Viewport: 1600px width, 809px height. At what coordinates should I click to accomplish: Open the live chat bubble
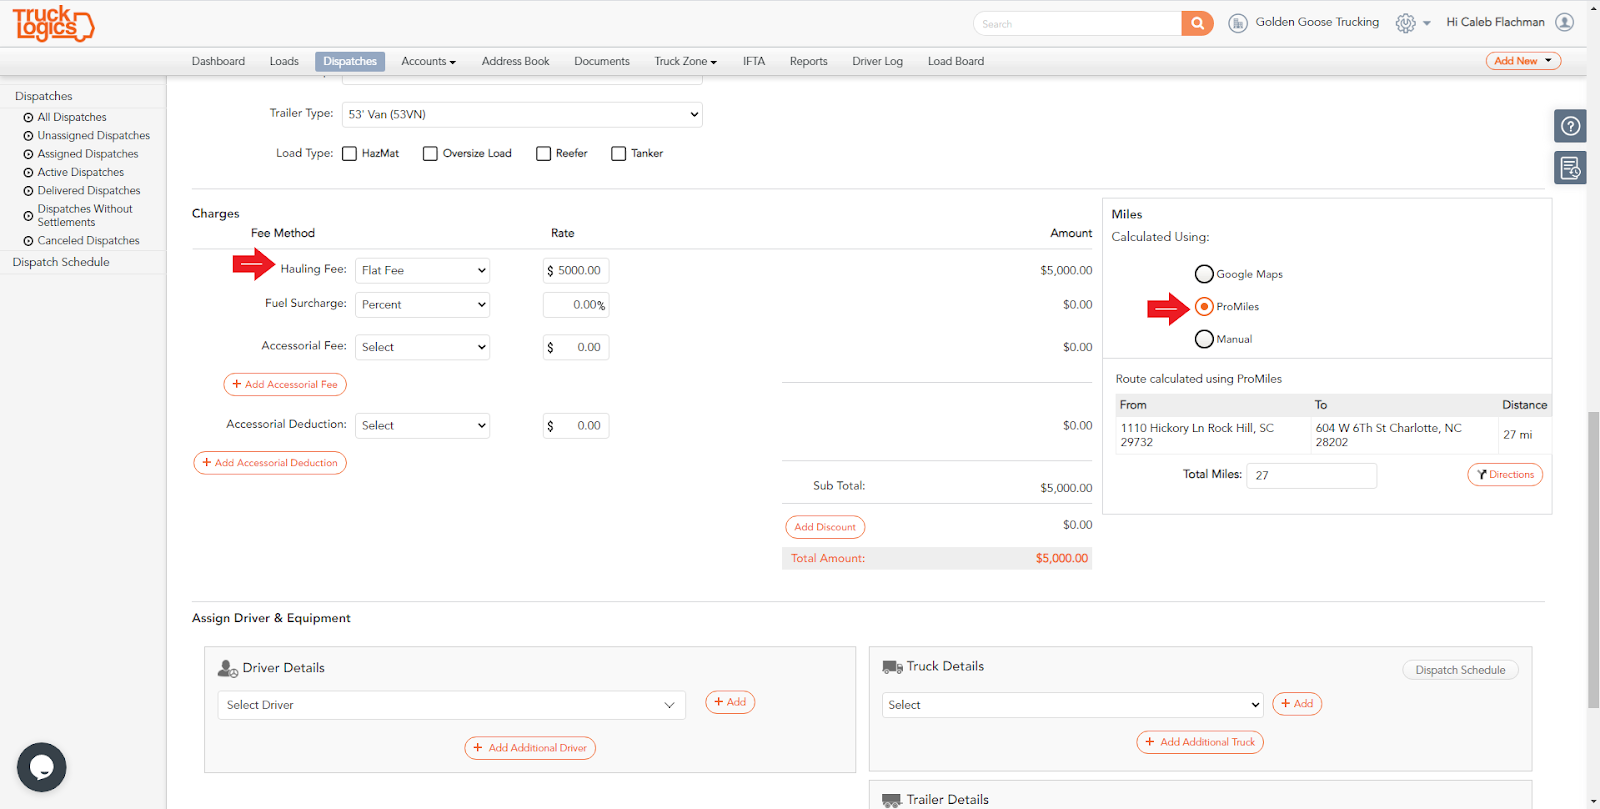pyautogui.click(x=42, y=767)
